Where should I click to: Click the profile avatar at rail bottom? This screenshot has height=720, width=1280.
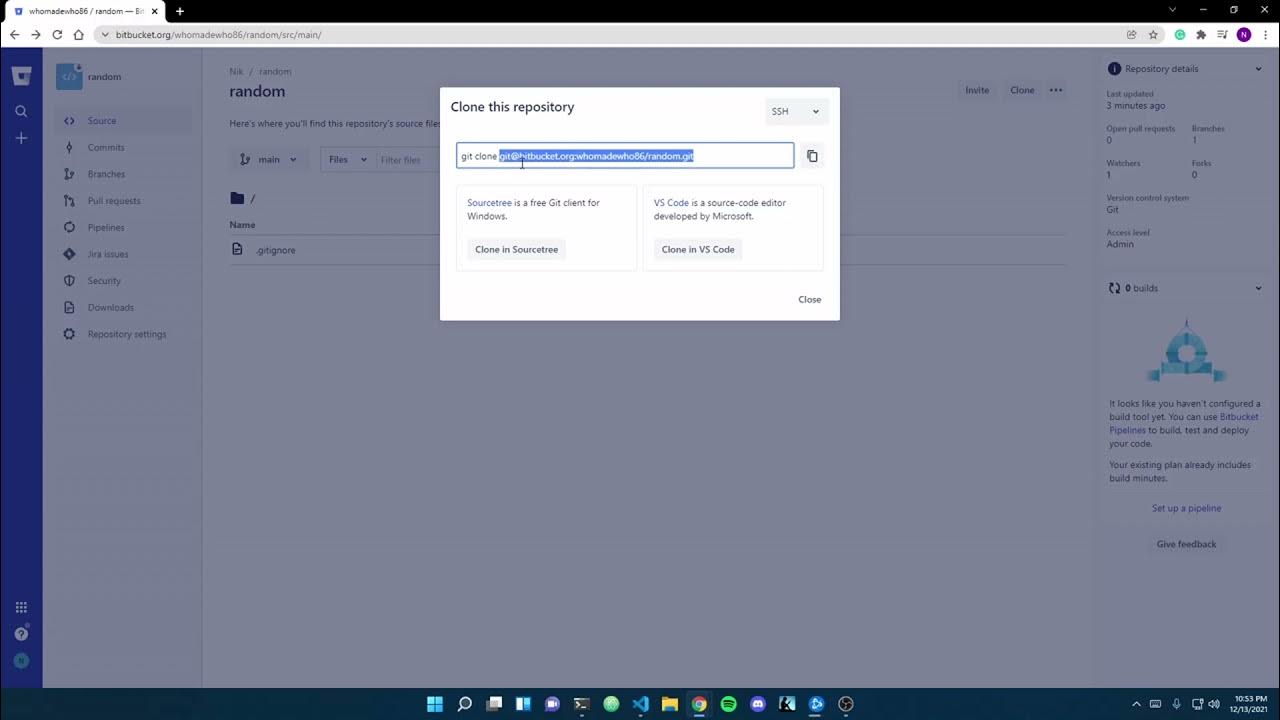21,661
